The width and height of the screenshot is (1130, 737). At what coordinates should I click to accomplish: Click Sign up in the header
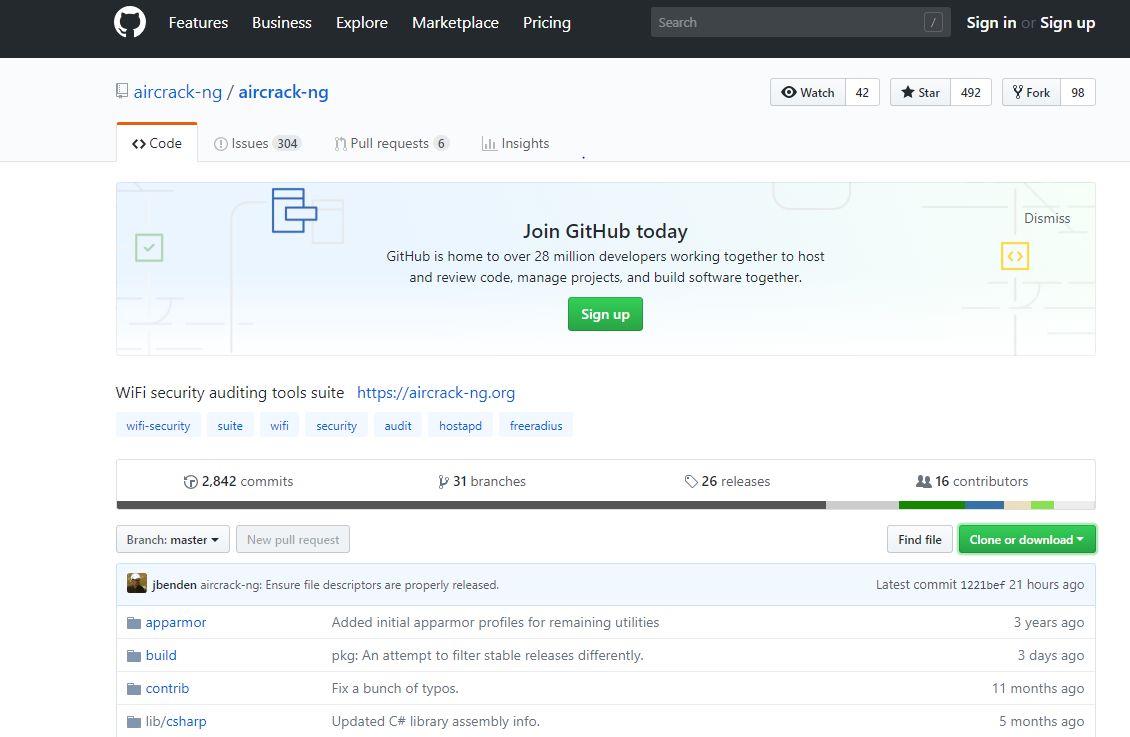tap(1067, 23)
